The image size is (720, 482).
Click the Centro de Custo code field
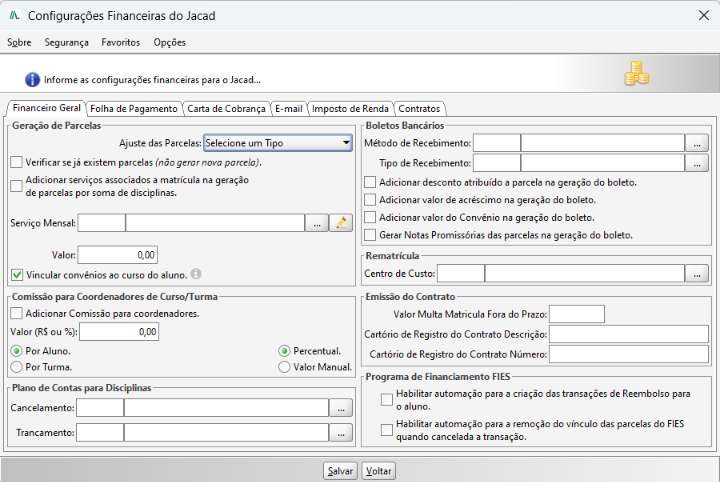click(461, 274)
